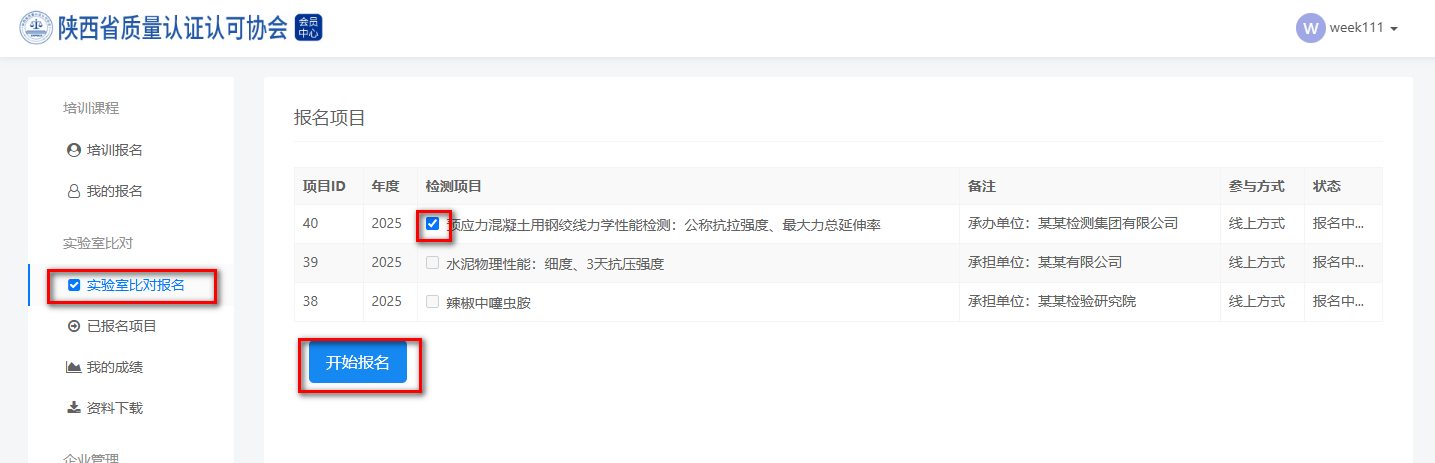Click the 辣椒中噻虫胺 project name
Viewport: 1435px width, 463px height.
point(488,303)
